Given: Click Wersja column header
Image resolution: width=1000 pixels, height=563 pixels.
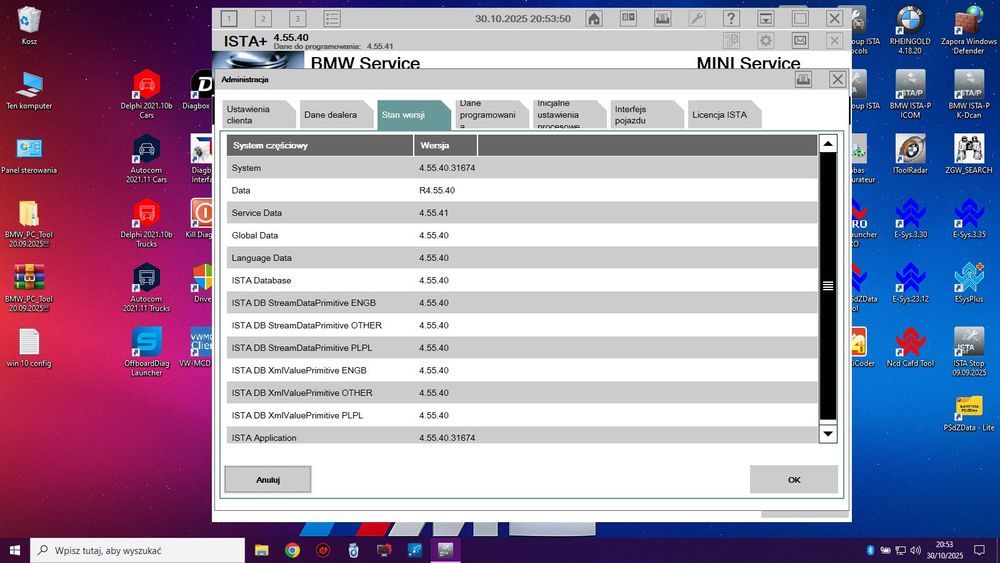Looking at the screenshot, I should pos(445,145).
